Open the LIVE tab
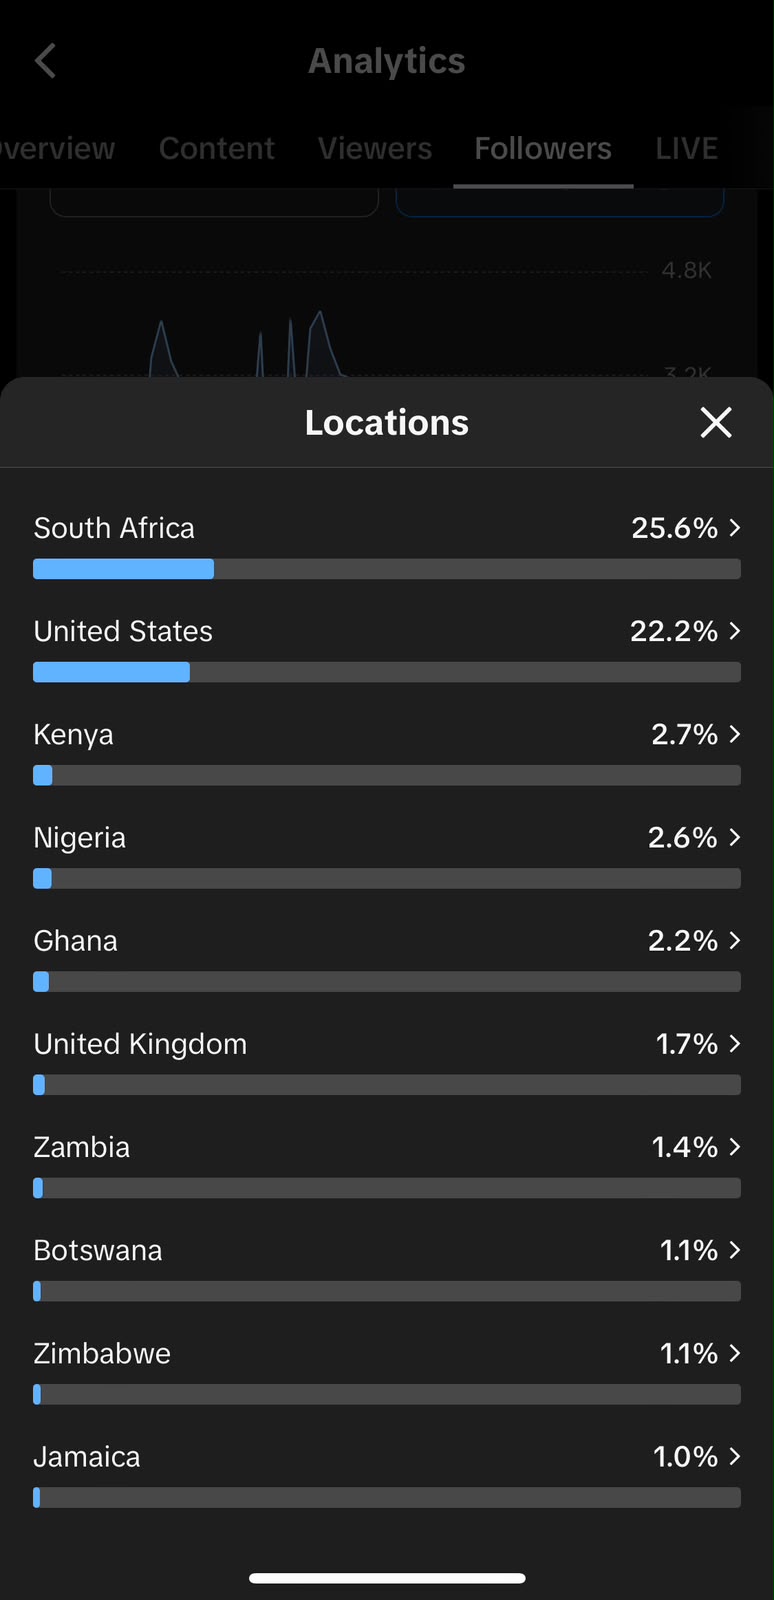Image resolution: width=774 pixels, height=1600 pixels. tap(687, 148)
